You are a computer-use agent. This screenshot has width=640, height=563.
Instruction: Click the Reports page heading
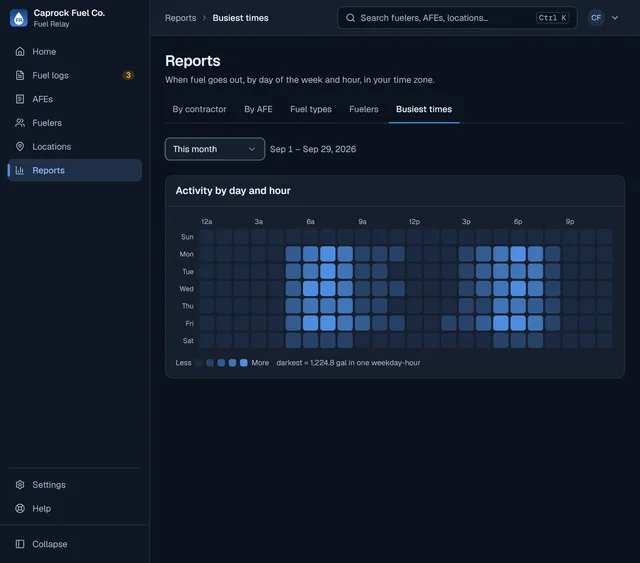click(x=193, y=61)
